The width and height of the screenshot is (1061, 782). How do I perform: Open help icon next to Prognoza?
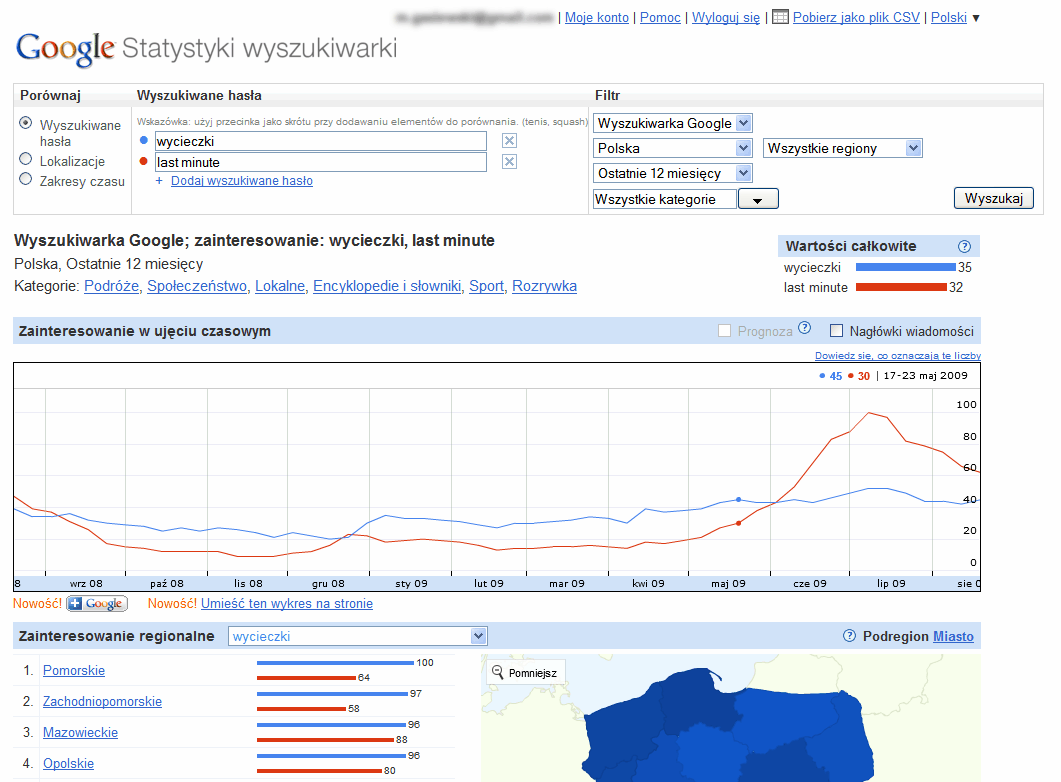804,327
